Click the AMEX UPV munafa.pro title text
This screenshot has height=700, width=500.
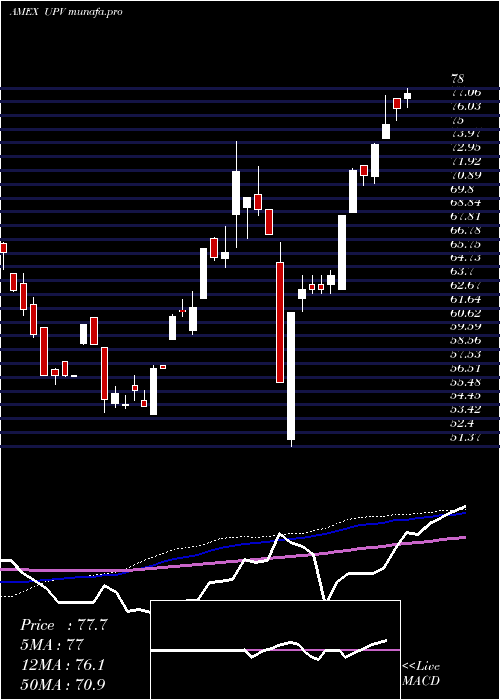click(66, 12)
